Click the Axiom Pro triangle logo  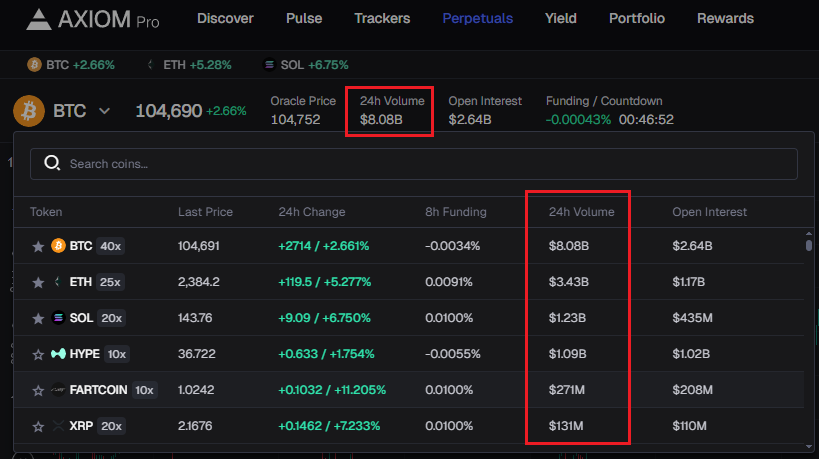pyautogui.click(x=39, y=20)
